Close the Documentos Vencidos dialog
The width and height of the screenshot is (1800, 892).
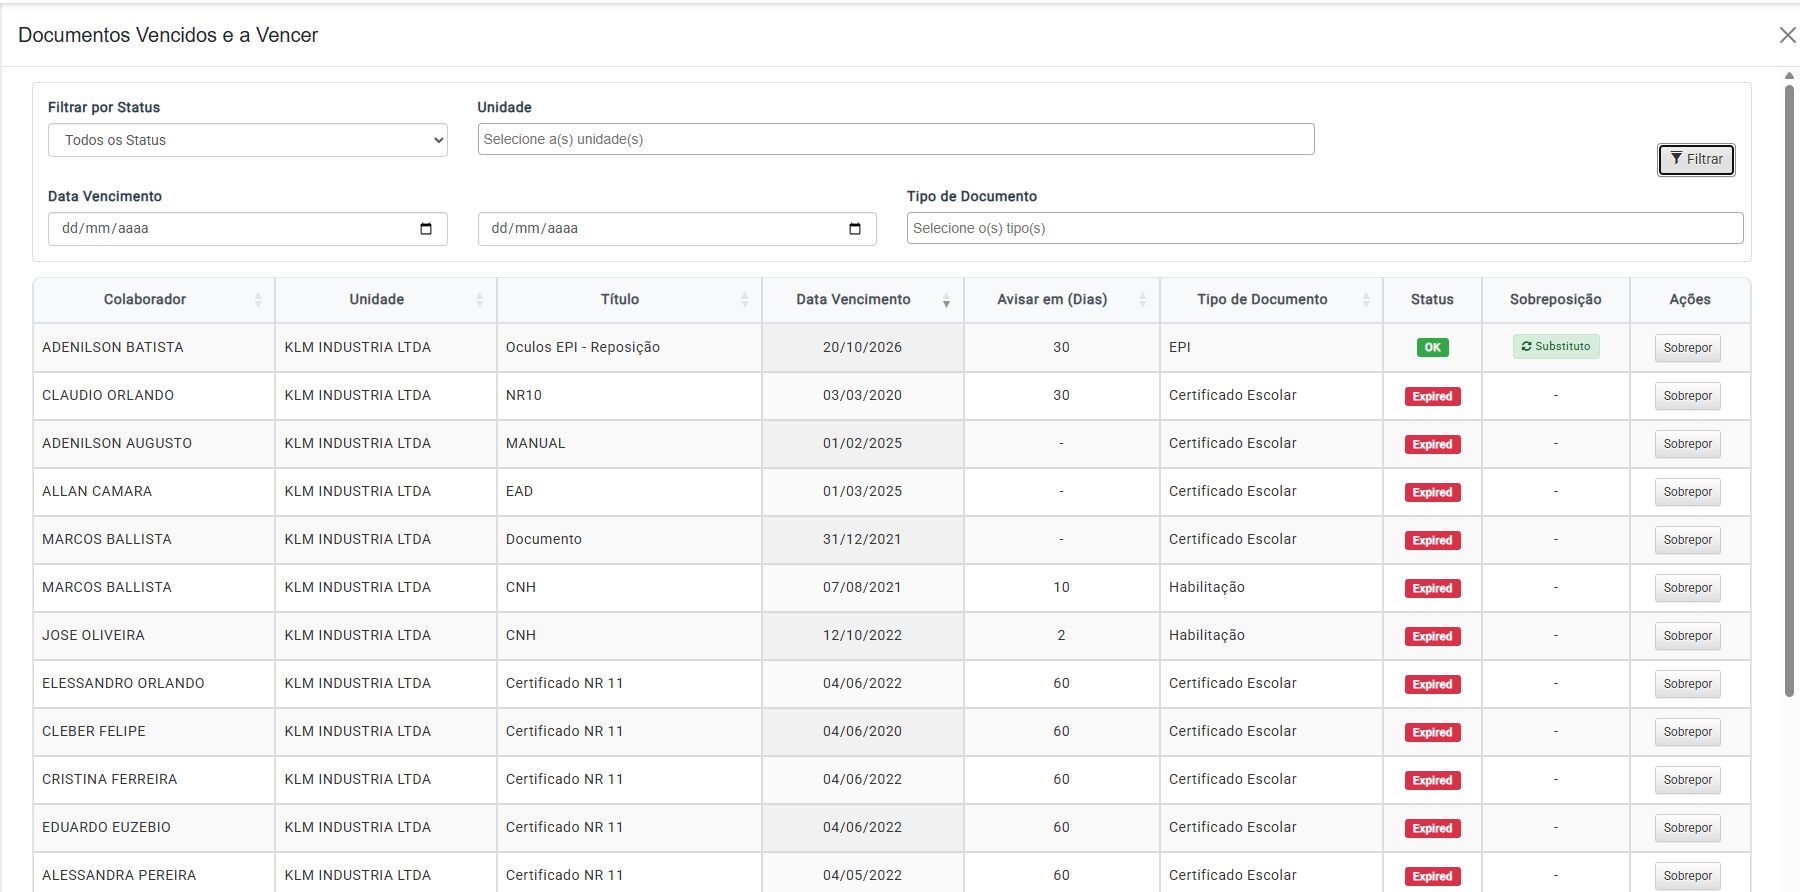point(1787,35)
